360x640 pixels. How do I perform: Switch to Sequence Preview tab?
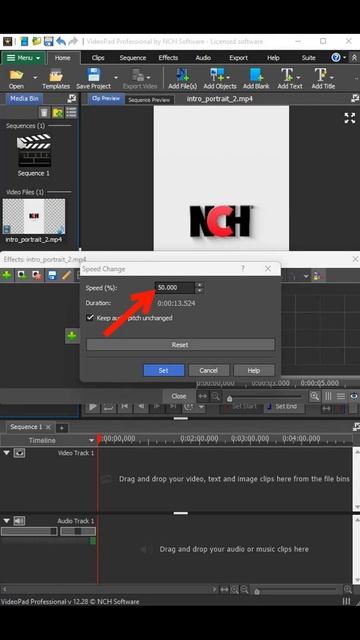point(149,100)
